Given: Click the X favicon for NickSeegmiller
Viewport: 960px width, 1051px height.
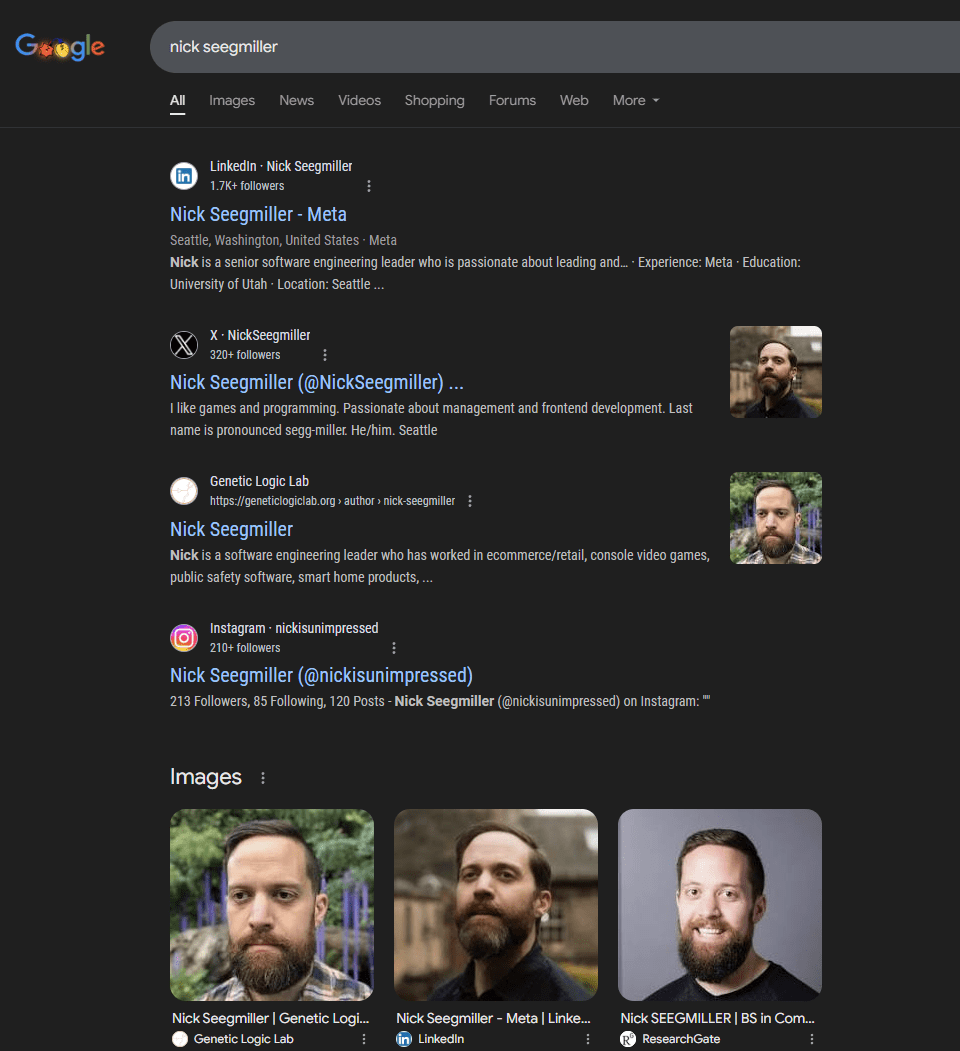Looking at the screenshot, I should pos(184,345).
